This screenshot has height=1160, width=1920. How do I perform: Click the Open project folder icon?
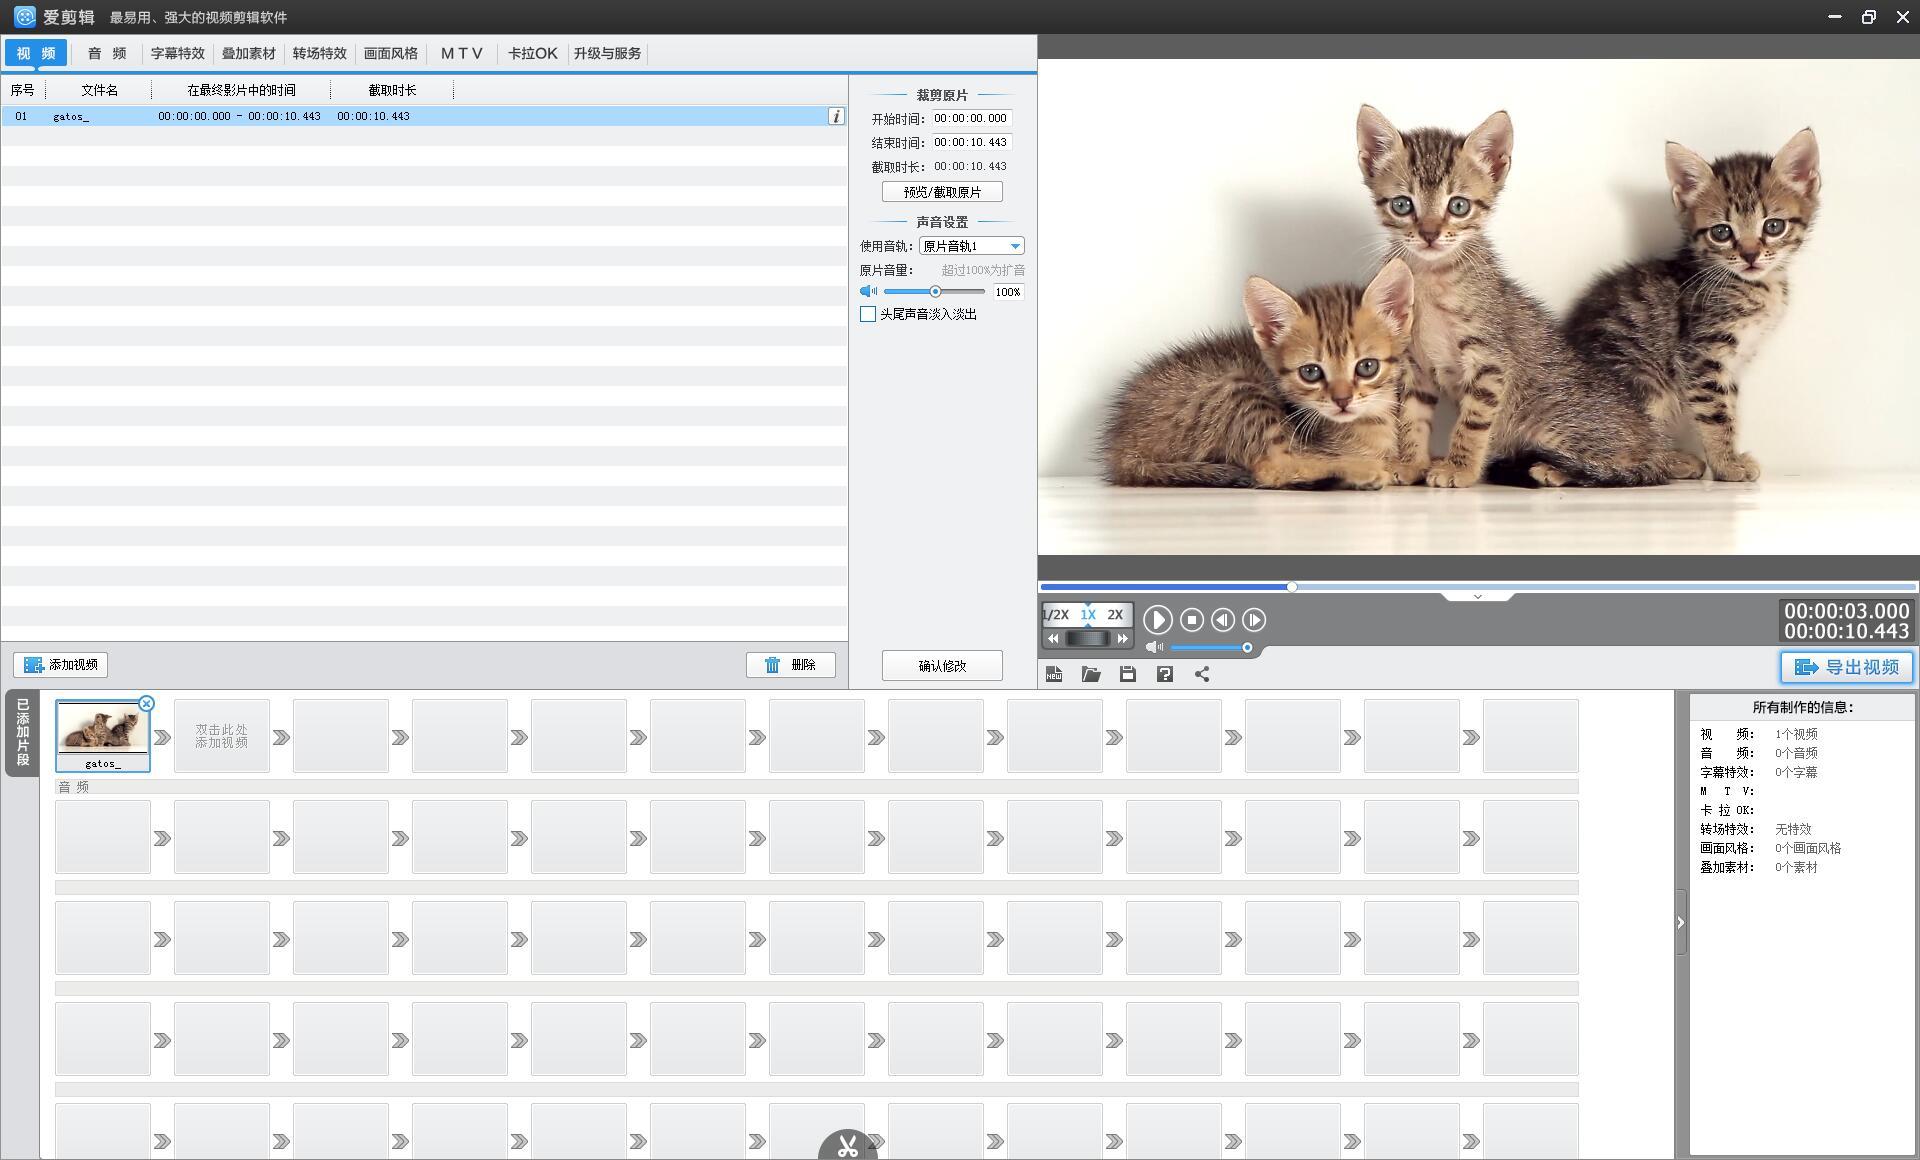(x=1091, y=674)
